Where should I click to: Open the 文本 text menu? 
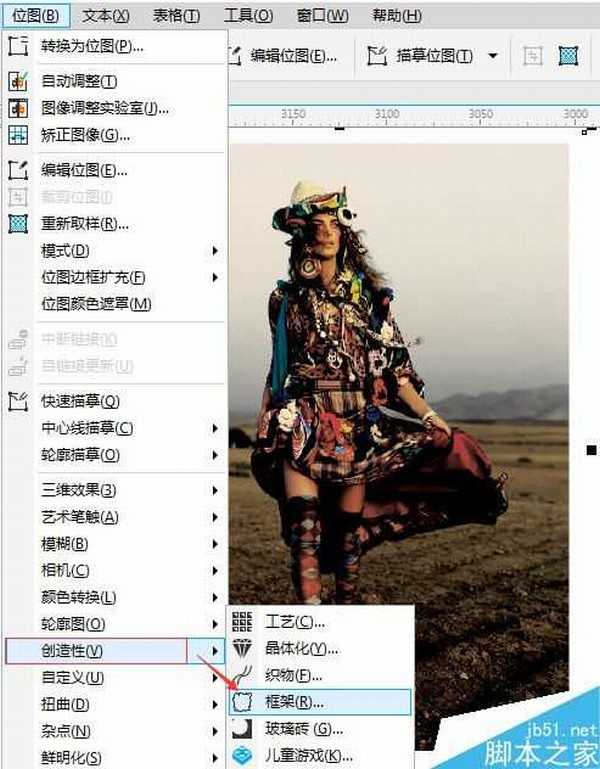tap(105, 16)
